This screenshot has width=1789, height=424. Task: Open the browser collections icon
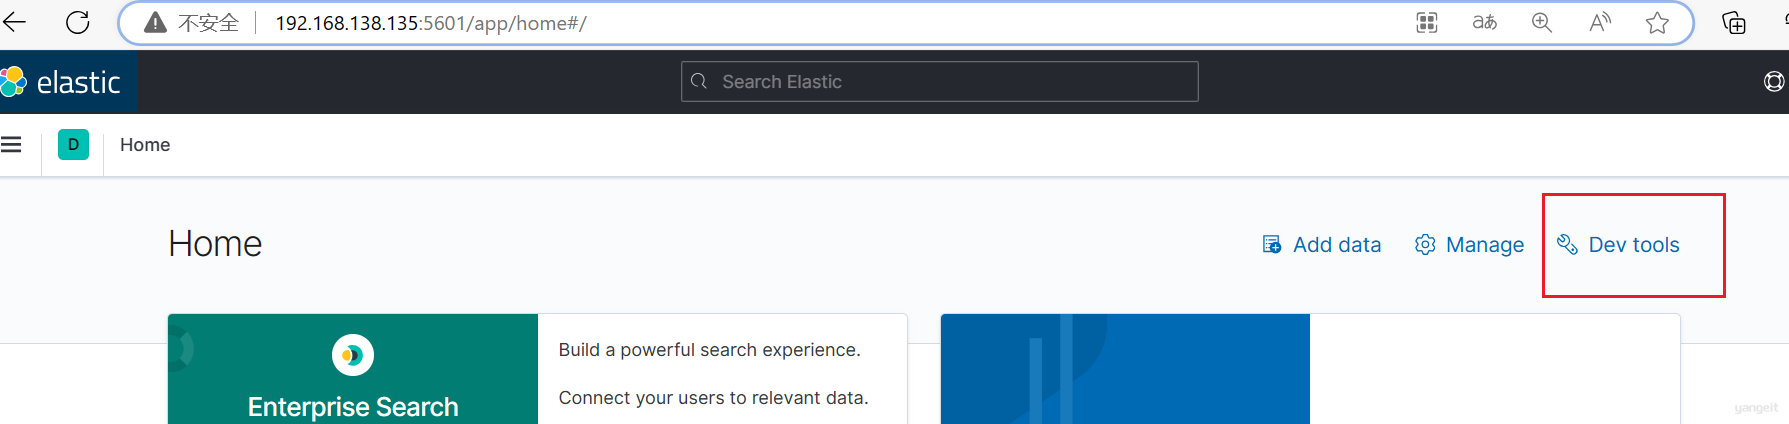click(1734, 23)
